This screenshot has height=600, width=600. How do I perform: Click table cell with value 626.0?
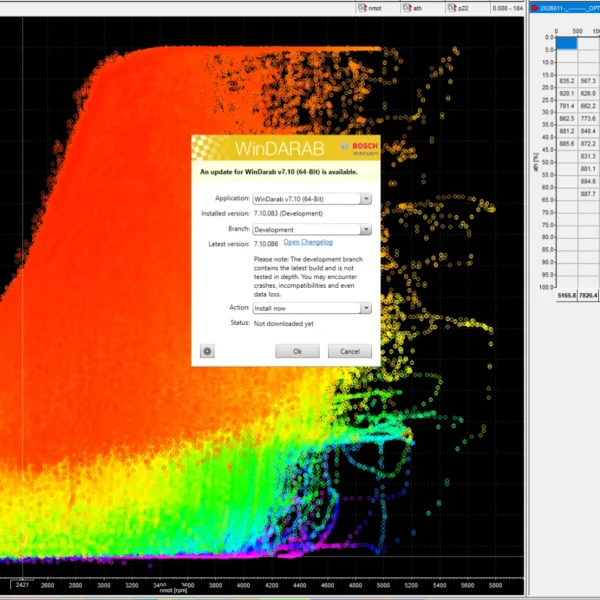pyautogui.click(x=588, y=94)
